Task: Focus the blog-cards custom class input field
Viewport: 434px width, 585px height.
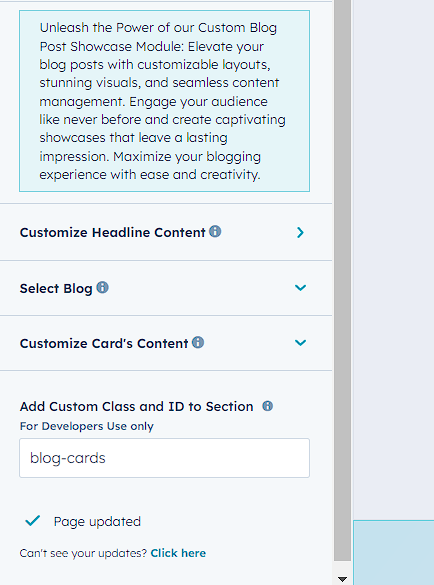Action: coord(164,458)
